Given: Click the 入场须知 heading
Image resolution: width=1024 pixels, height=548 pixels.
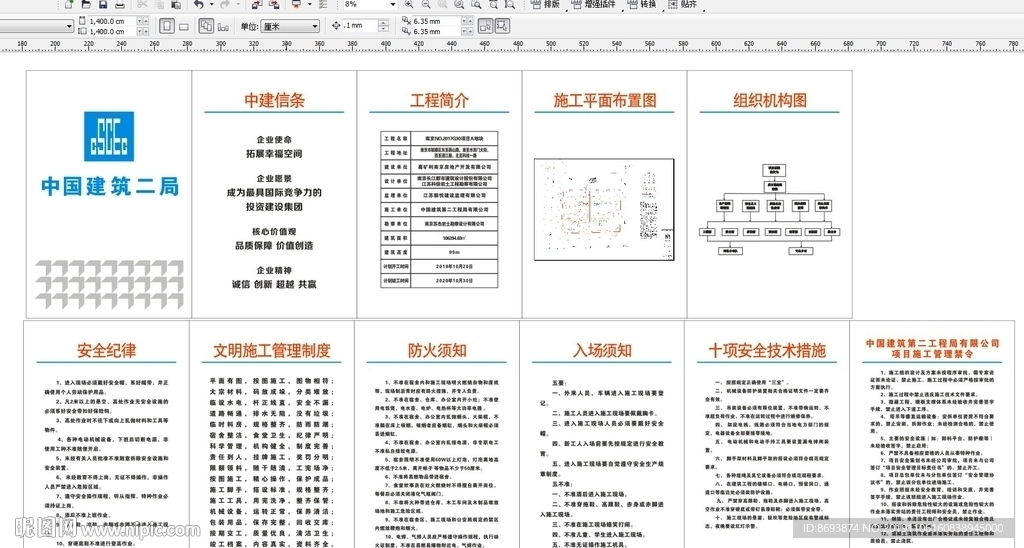Looking at the screenshot, I should [x=602, y=350].
